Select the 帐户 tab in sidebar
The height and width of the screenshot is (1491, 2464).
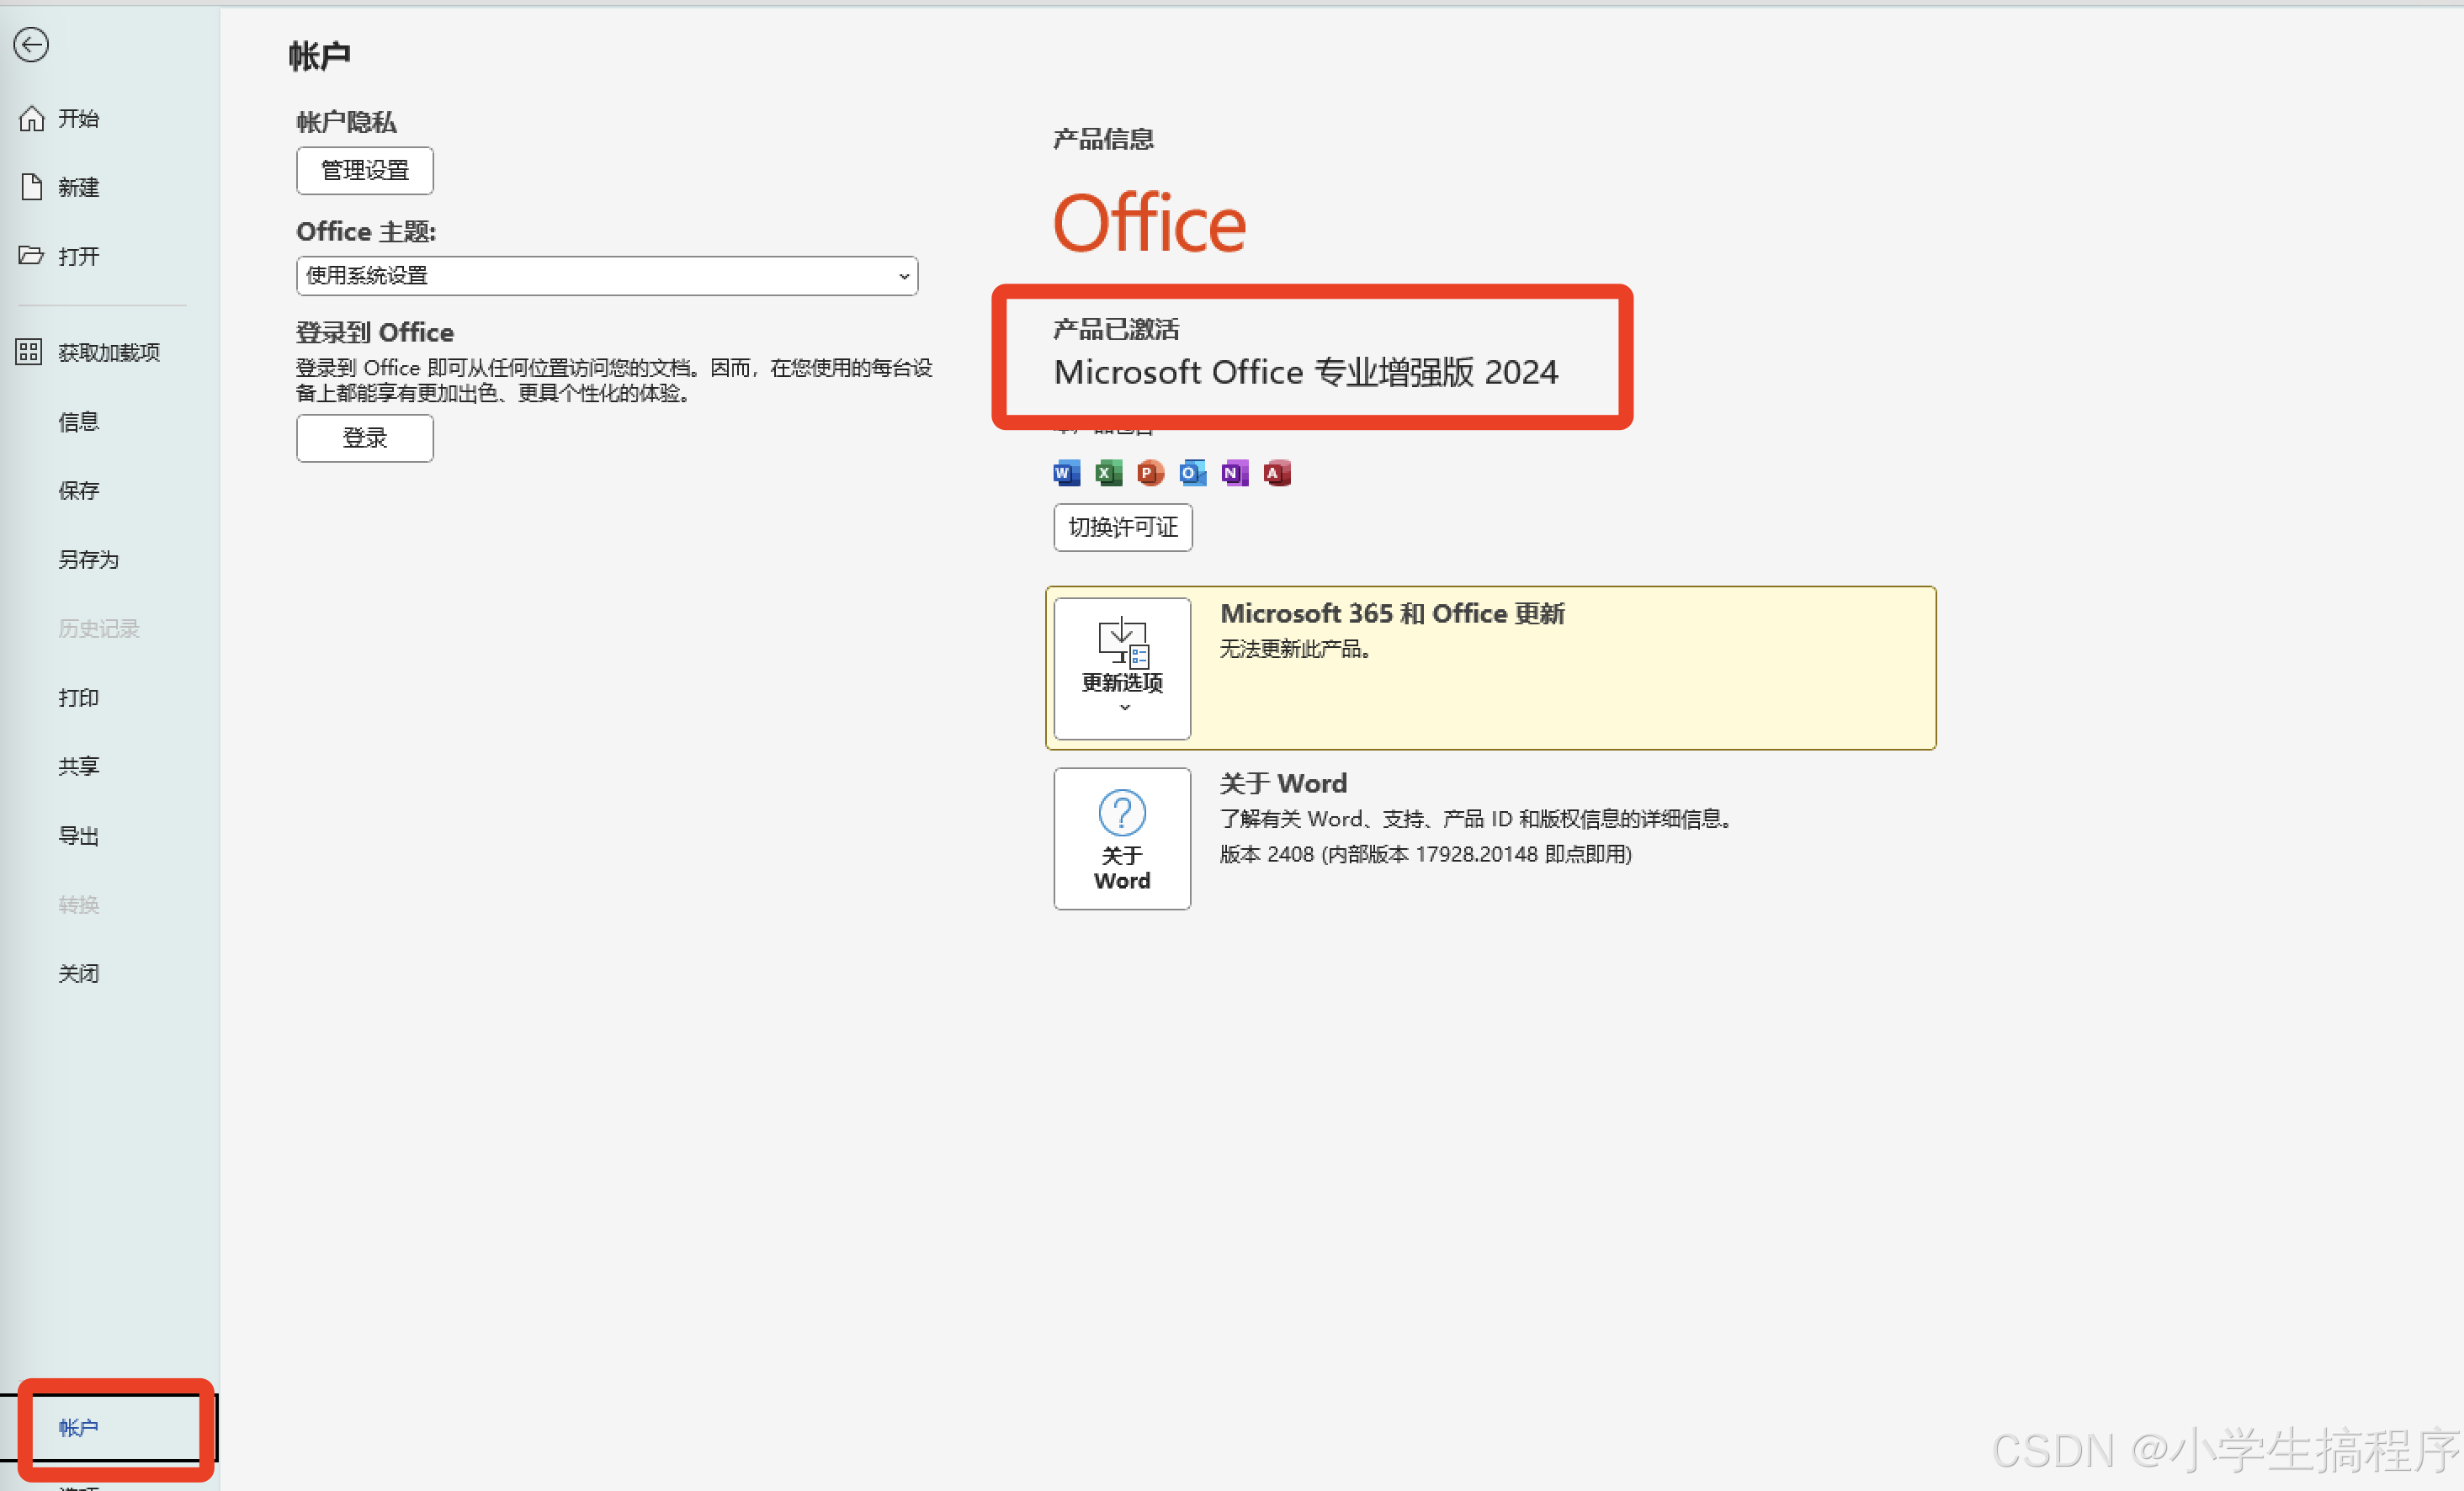78,1428
